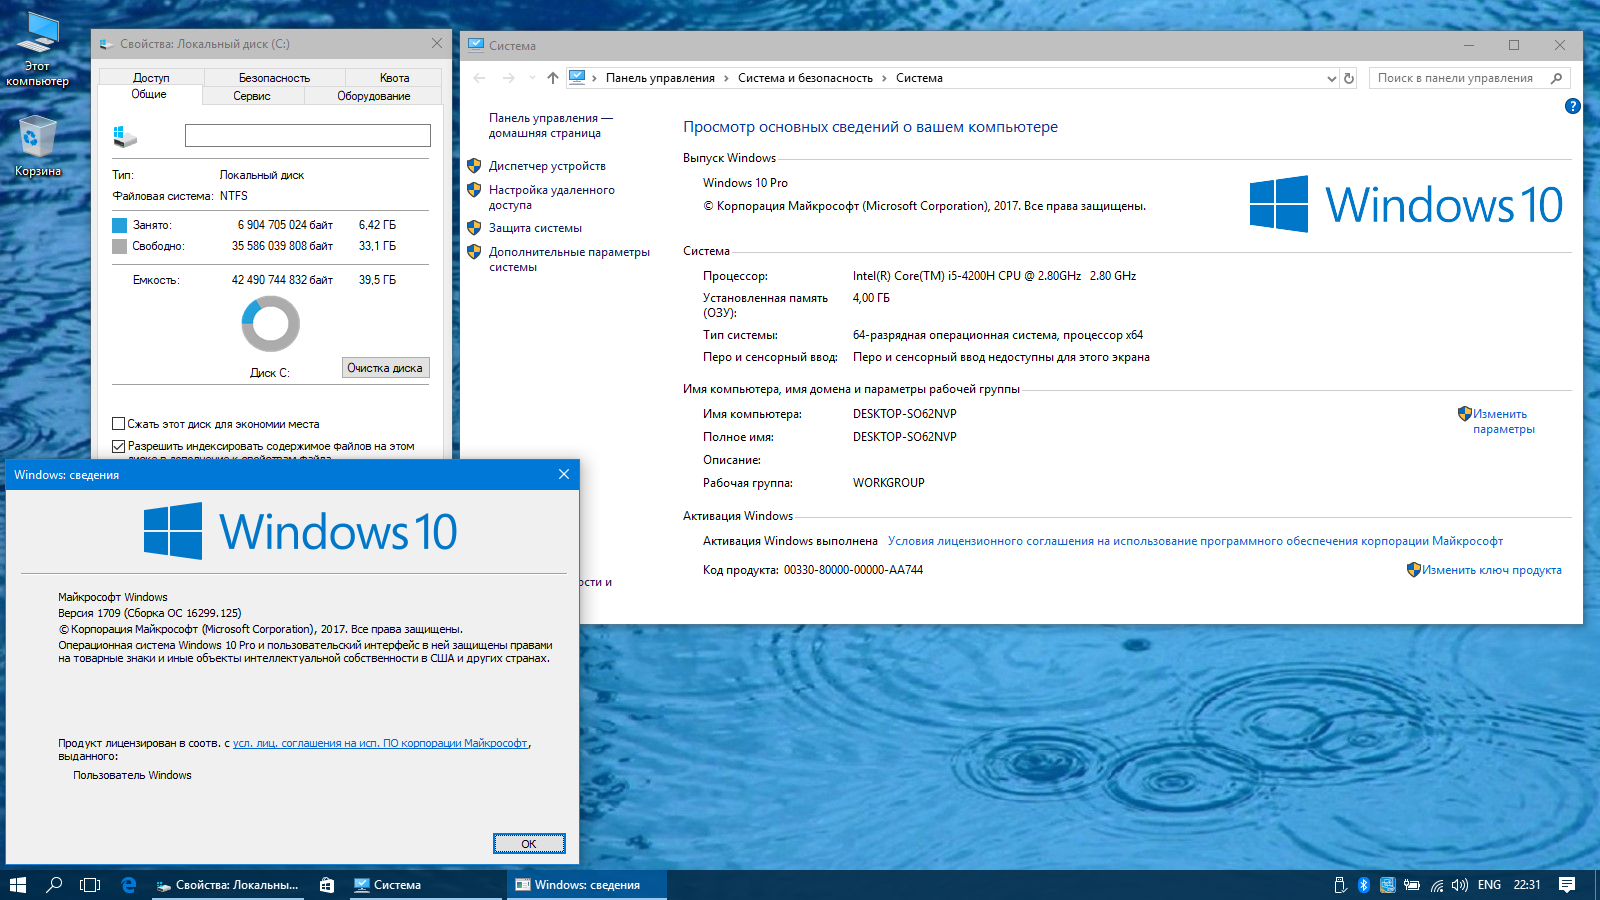Click the volume icon in system tray
Screen dimensions: 1600x900
click(1460, 885)
